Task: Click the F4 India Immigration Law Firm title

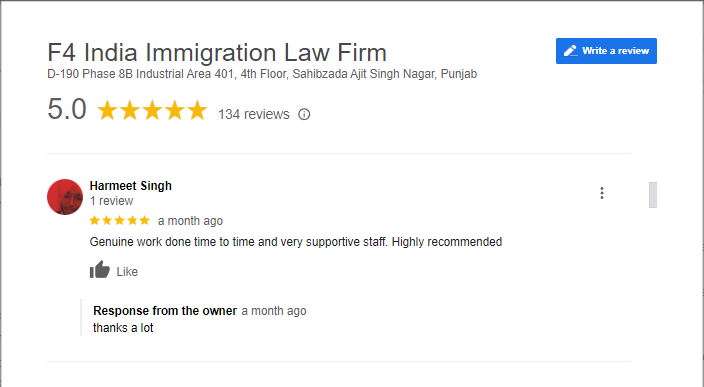Action: [x=217, y=53]
